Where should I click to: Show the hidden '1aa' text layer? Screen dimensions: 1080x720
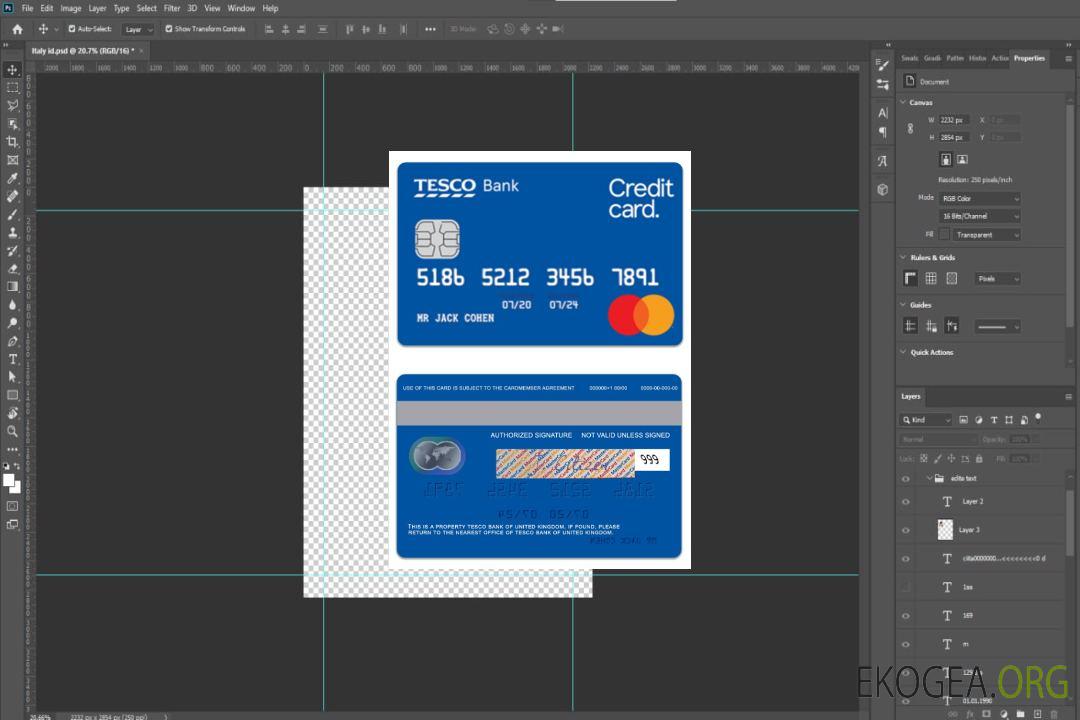click(x=906, y=587)
